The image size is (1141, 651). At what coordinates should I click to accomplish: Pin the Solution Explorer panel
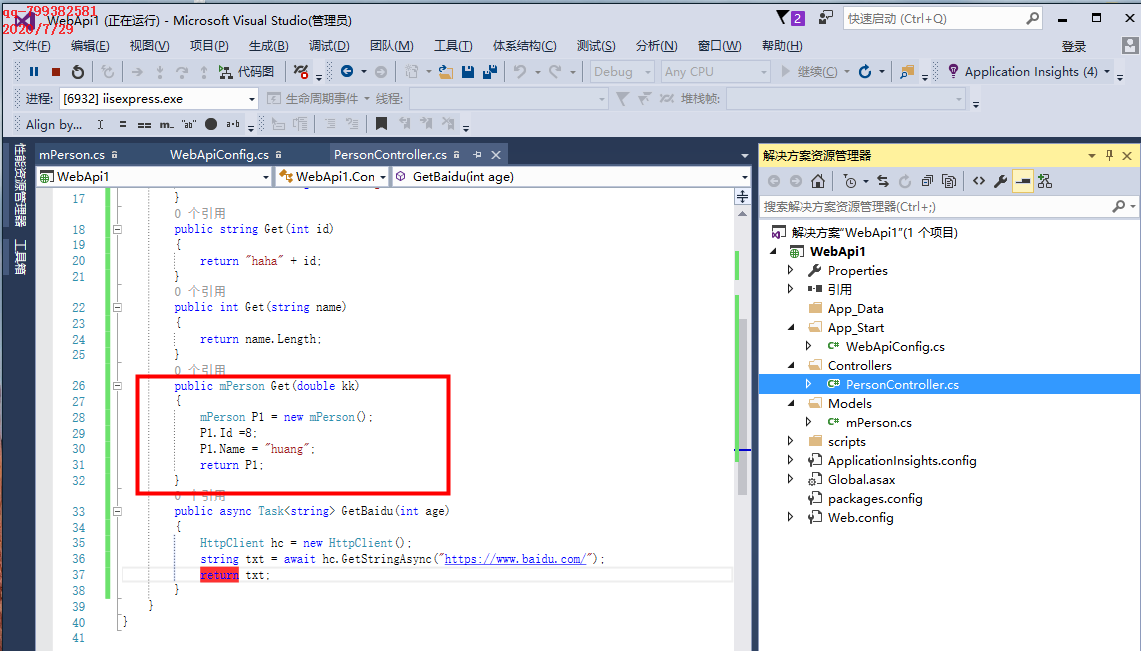coord(1110,155)
